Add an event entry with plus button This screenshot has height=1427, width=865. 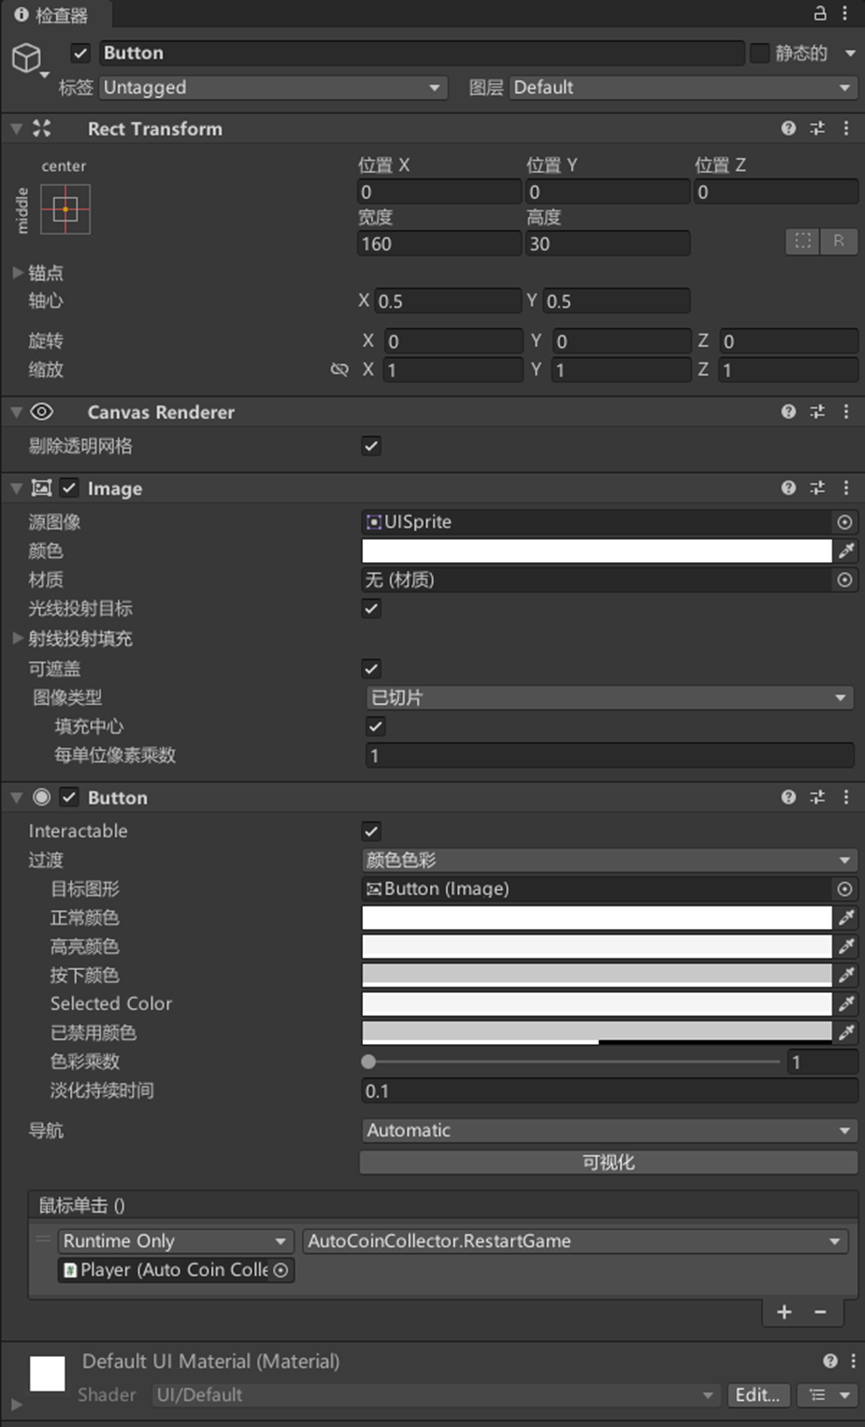coord(784,1312)
